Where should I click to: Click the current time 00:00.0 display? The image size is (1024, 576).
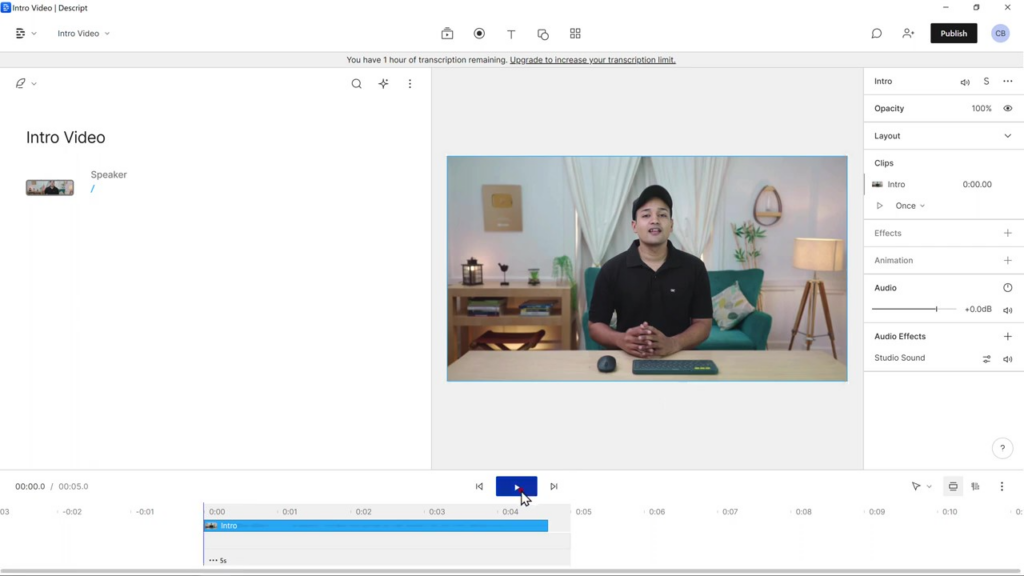pos(30,487)
